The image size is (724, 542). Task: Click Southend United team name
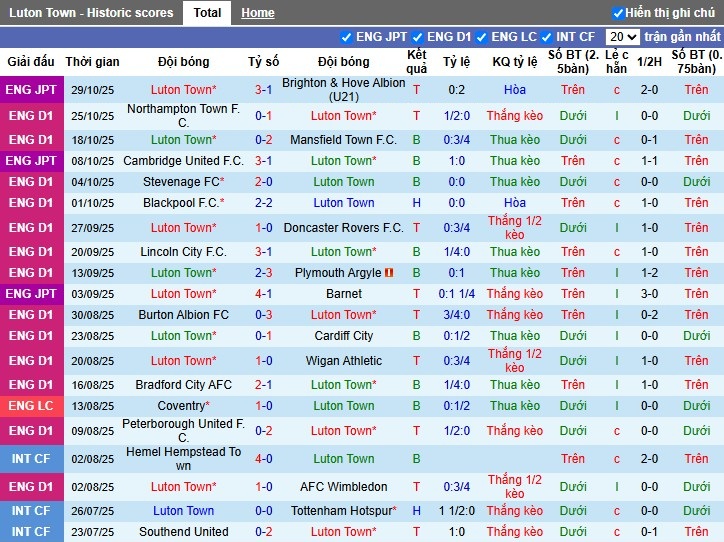point(183,532)
